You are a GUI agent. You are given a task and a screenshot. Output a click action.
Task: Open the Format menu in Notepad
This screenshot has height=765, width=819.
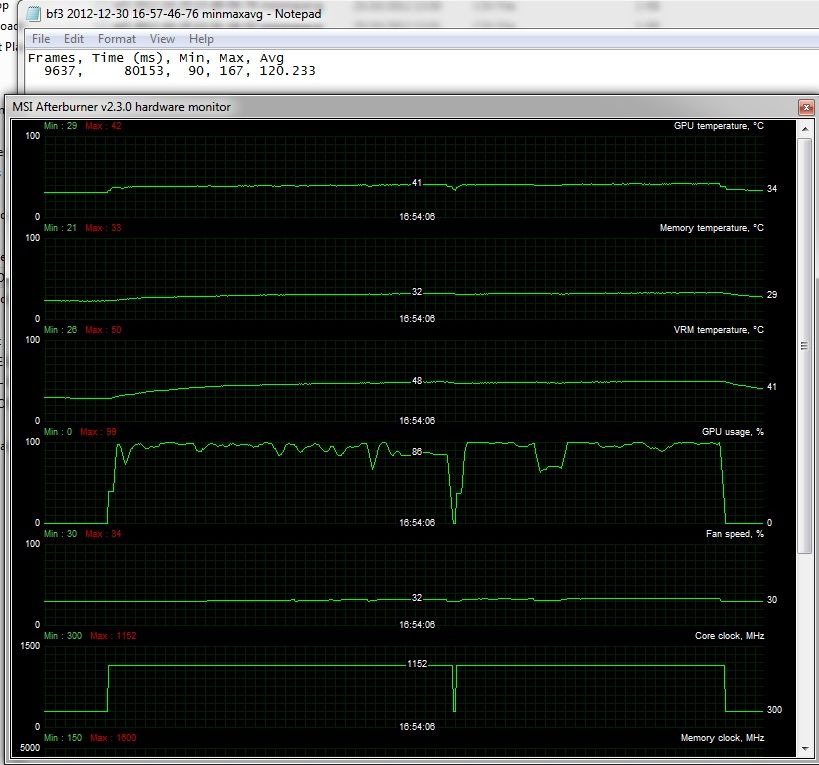click(116, 39)
